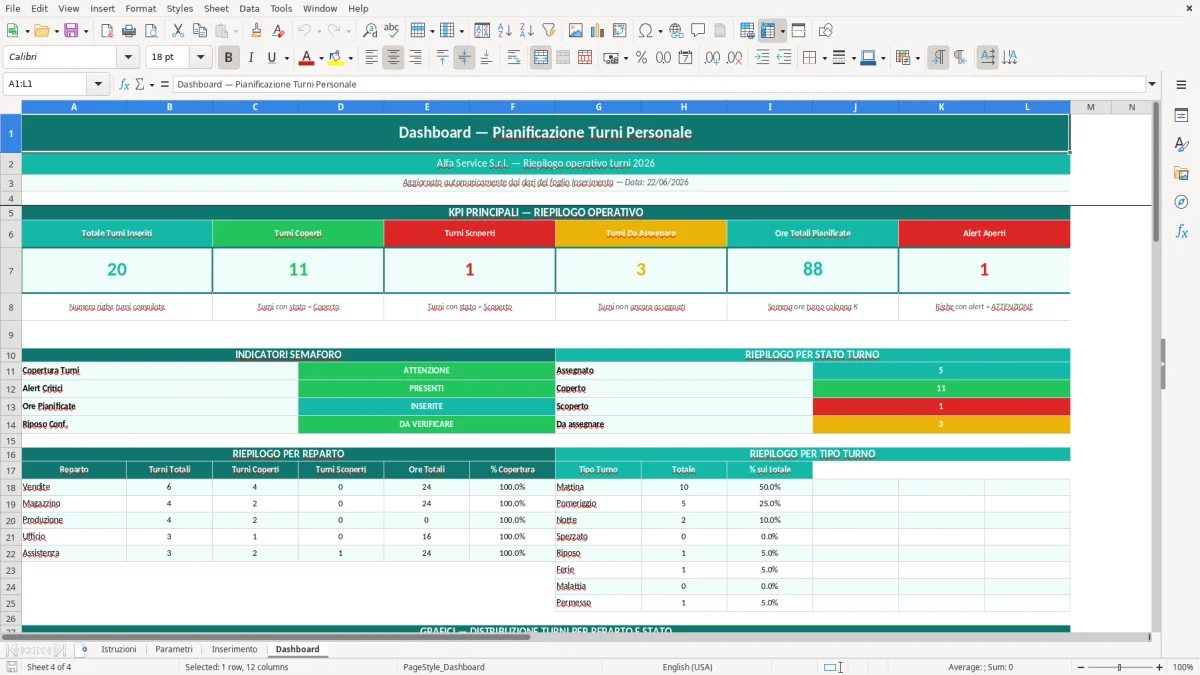1200x675 pixels.
Task: Open the Data menu
Action: 249,8
